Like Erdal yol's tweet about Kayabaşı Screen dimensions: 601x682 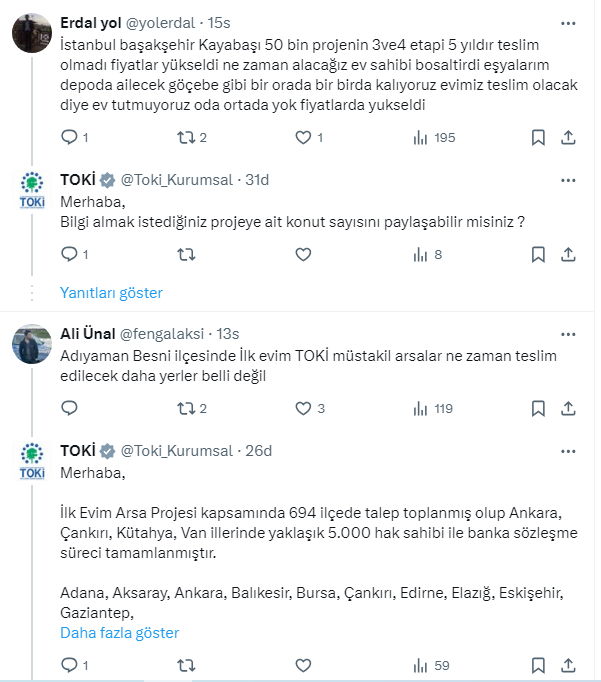[x=302, y=138]
